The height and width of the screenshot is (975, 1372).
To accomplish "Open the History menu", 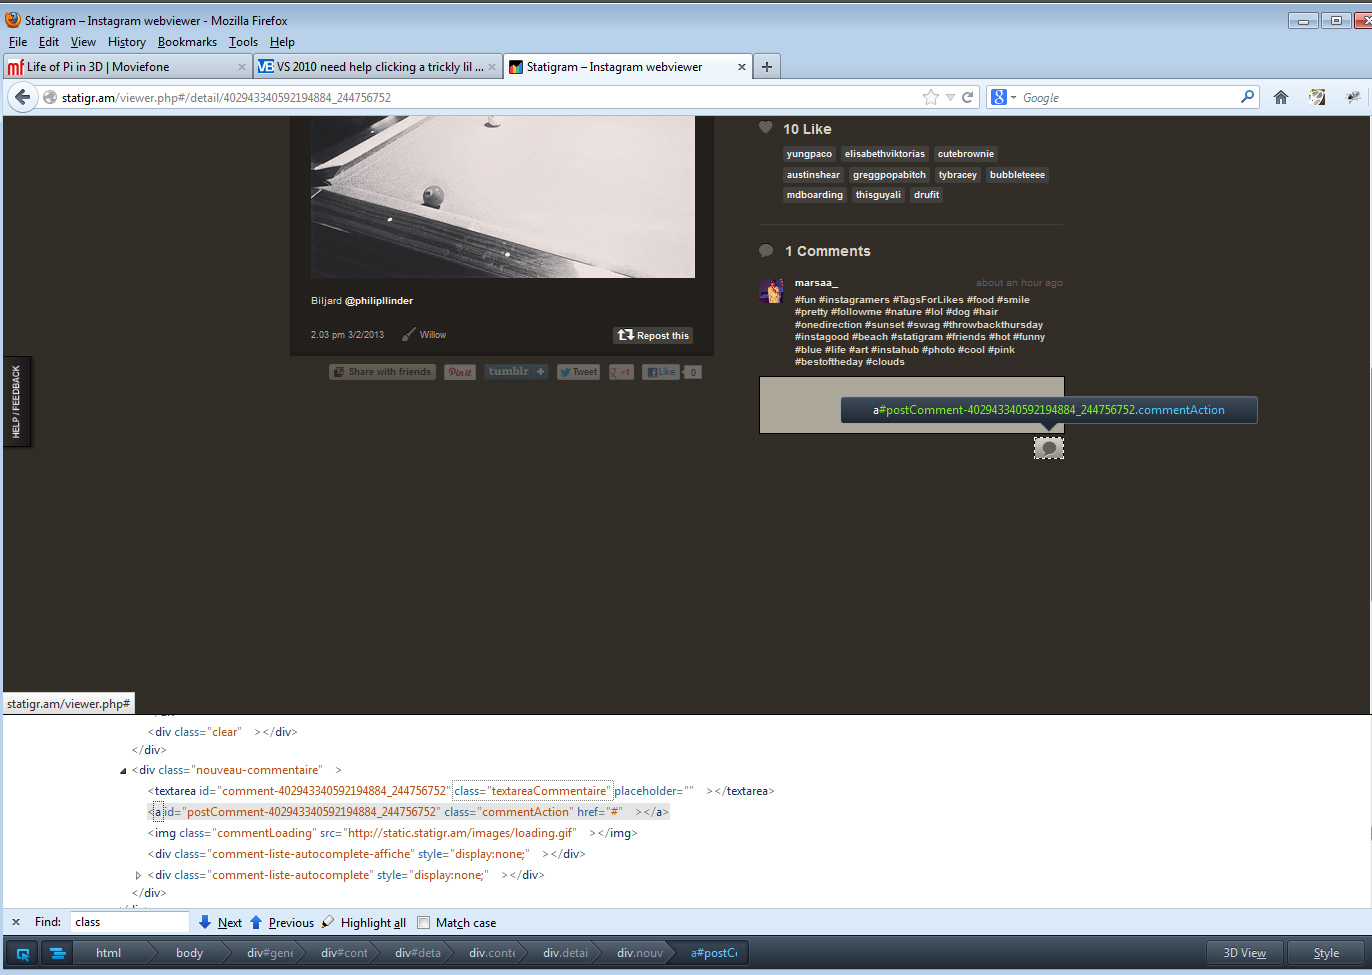I will (x=127, y=42).
